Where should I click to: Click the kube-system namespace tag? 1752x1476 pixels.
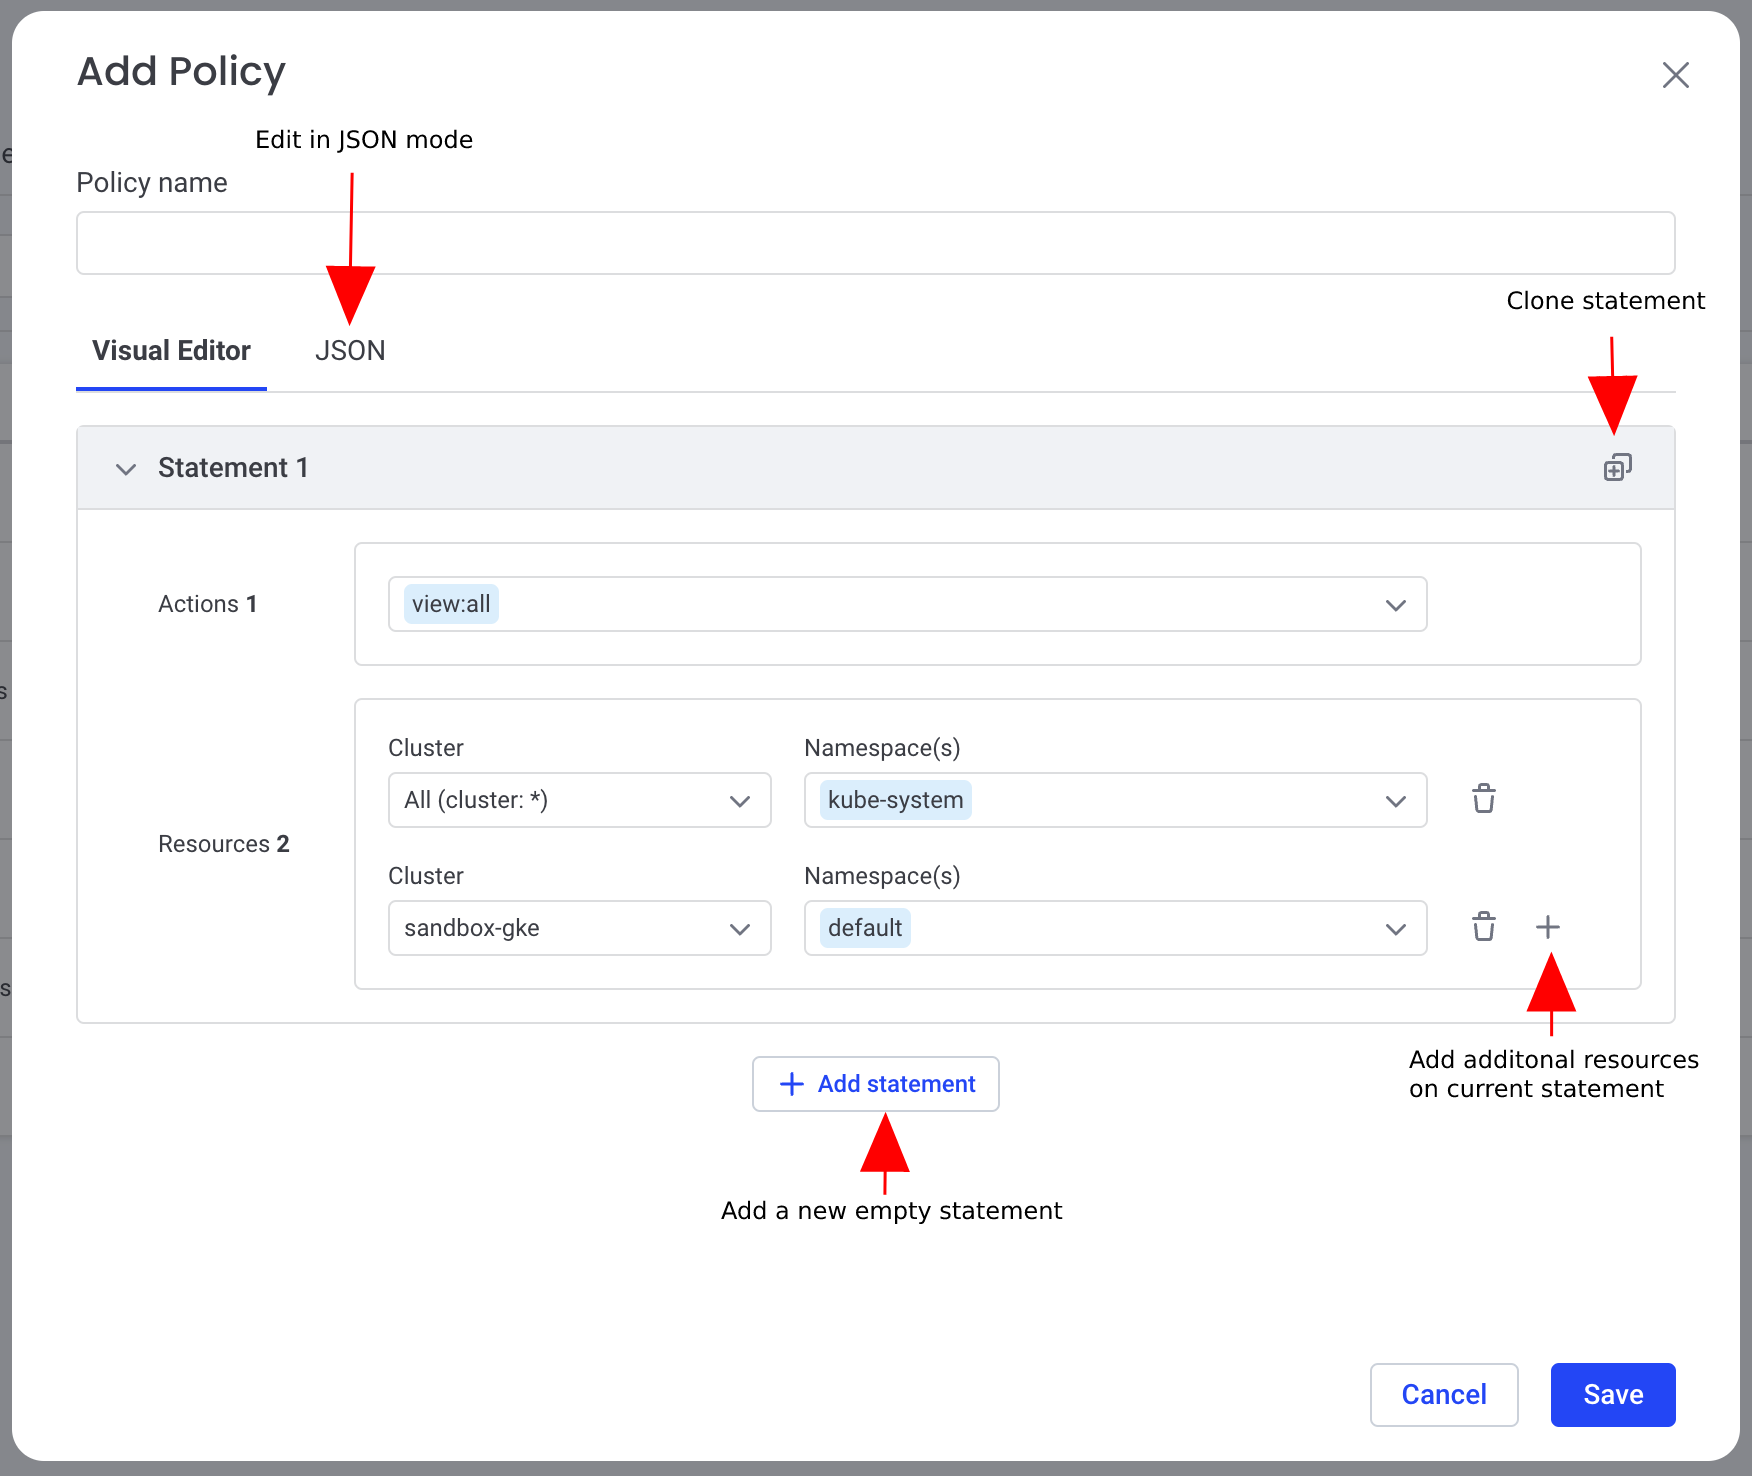(895, 800)
